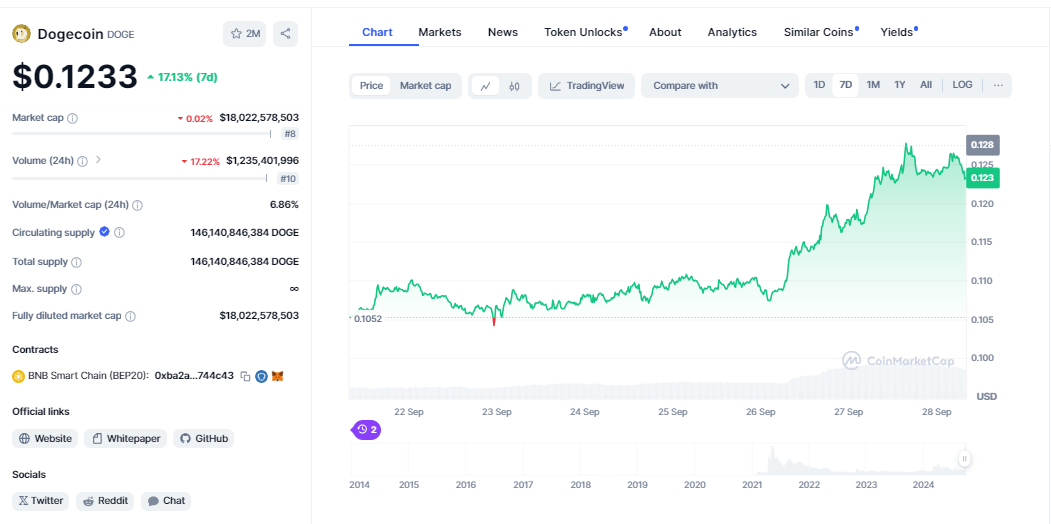The image size is (1051, 524).
Task: Add token to MetaMask fox icon
Action: [277, 377]
